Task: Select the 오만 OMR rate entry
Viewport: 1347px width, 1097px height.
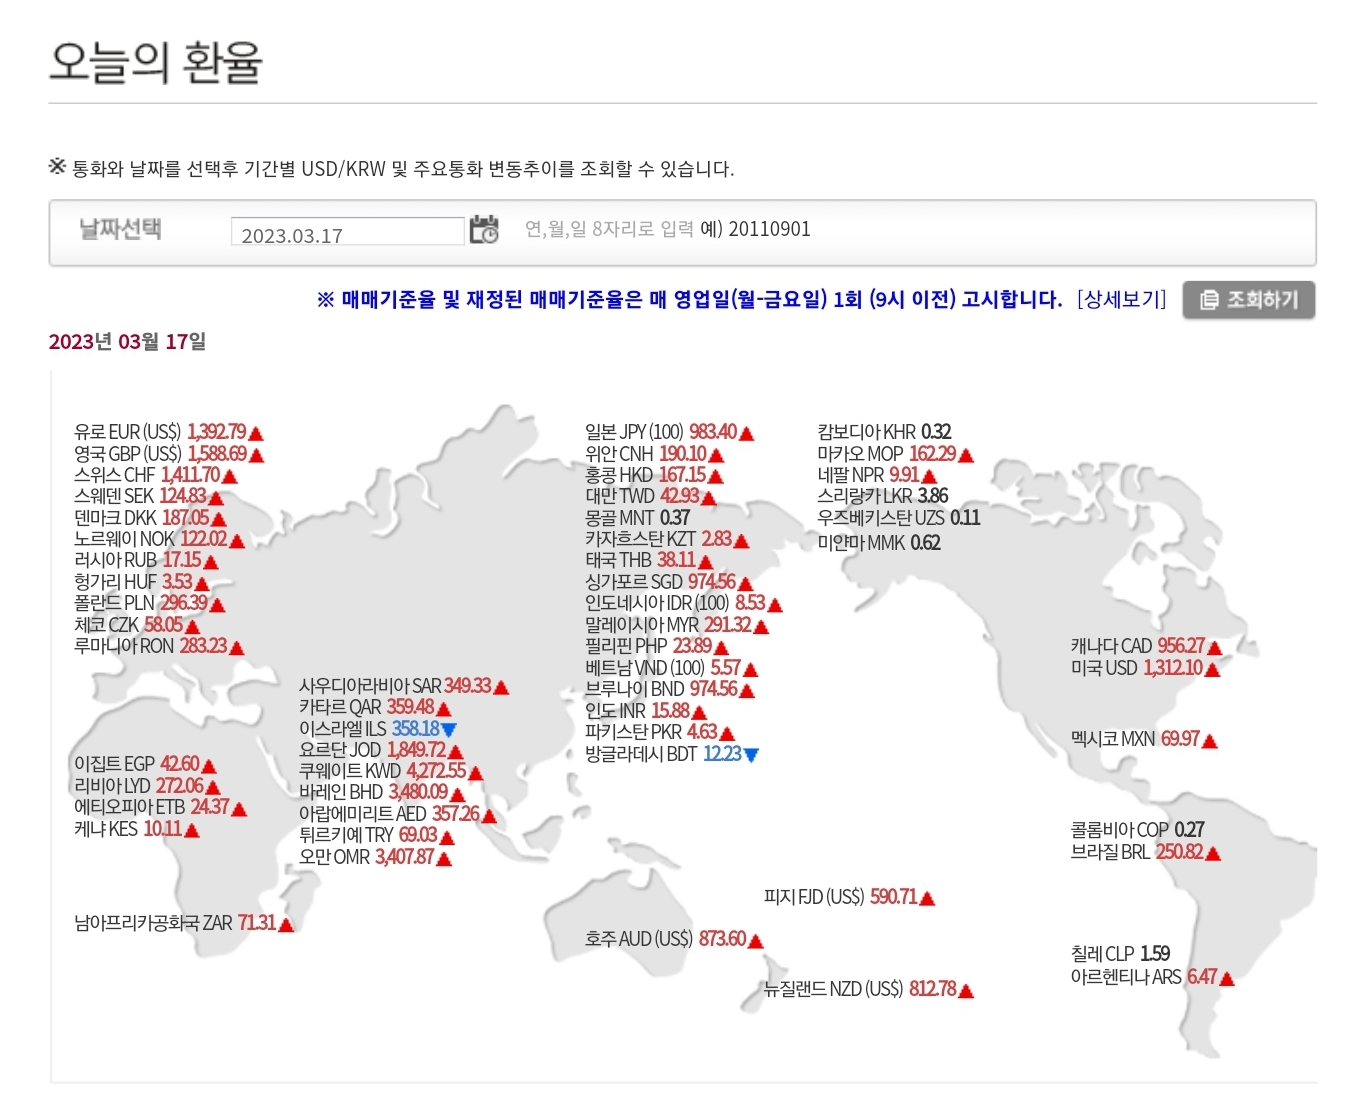Action: [376, 857]
